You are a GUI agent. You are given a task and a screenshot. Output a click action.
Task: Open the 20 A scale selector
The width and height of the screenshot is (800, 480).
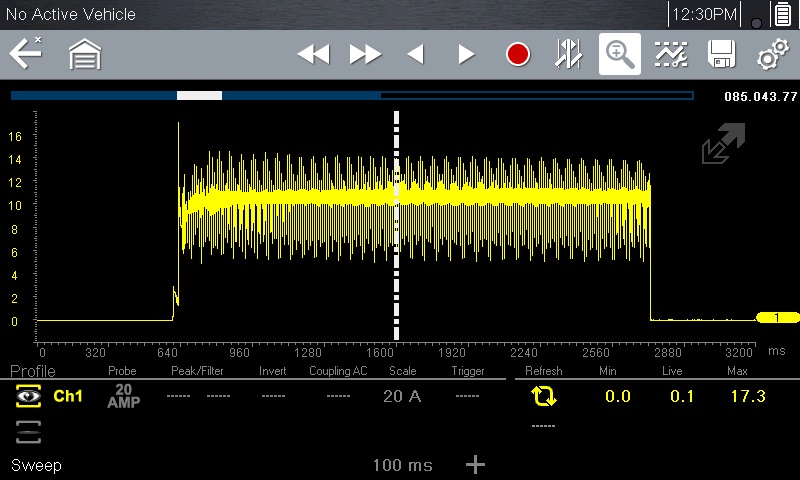pyautogui.click(x=402, y=396)
